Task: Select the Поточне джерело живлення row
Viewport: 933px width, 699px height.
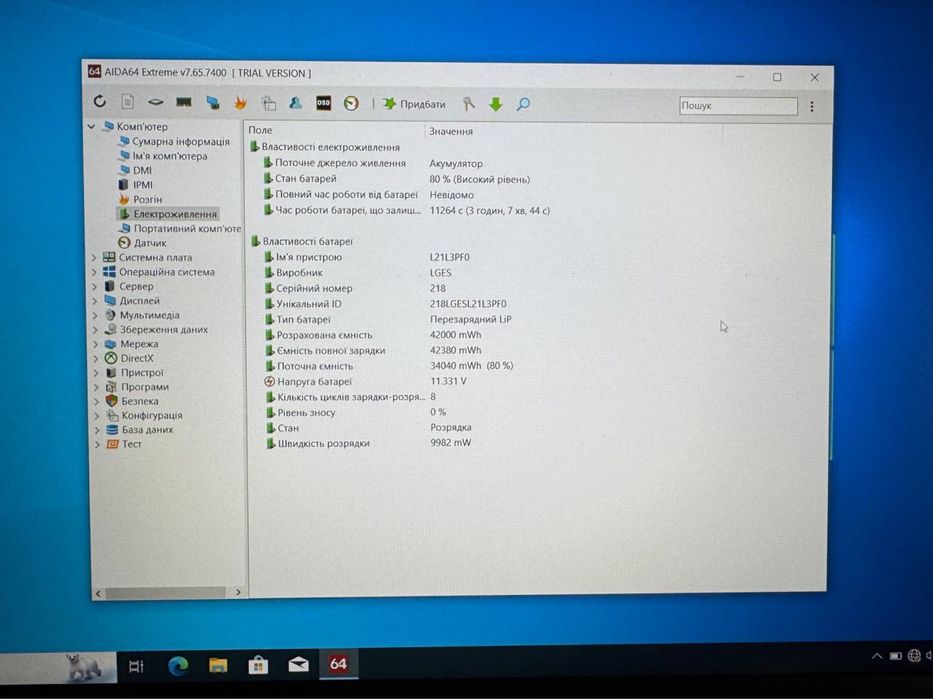Action: click(373, 163)
